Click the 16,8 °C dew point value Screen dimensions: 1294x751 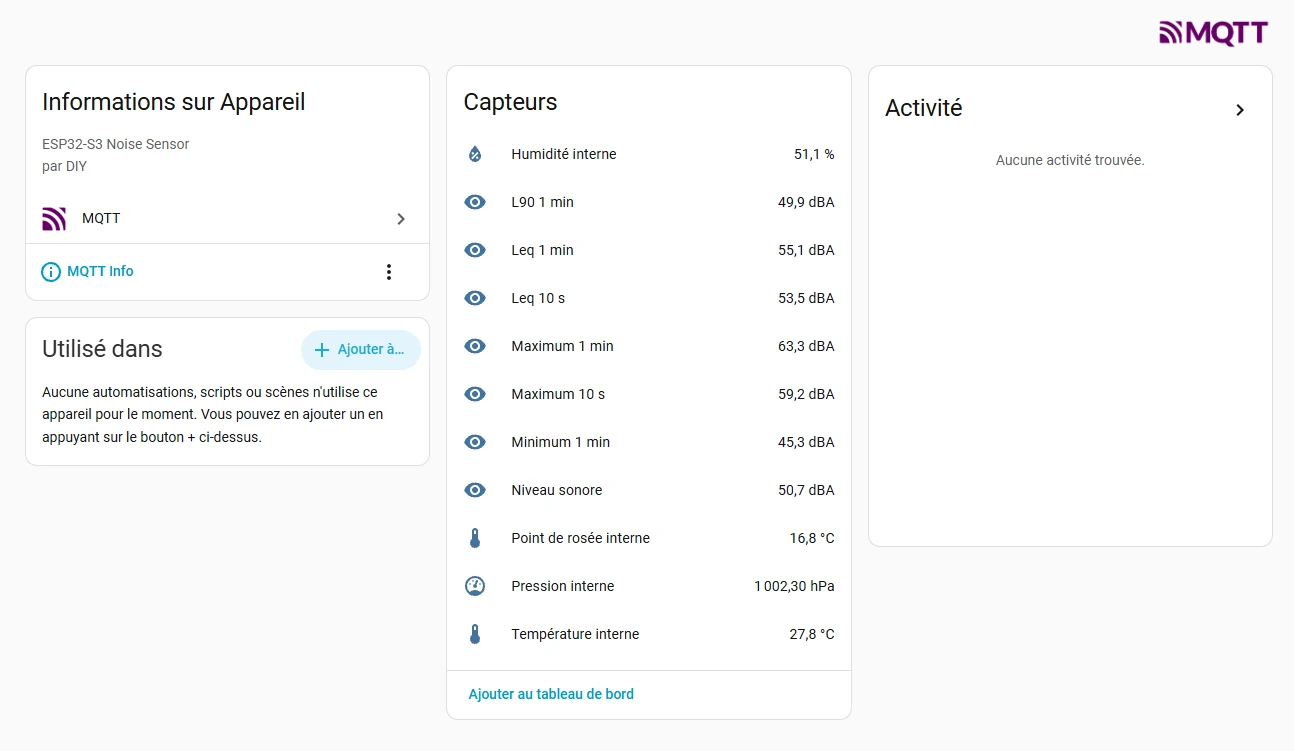point(812,538)
